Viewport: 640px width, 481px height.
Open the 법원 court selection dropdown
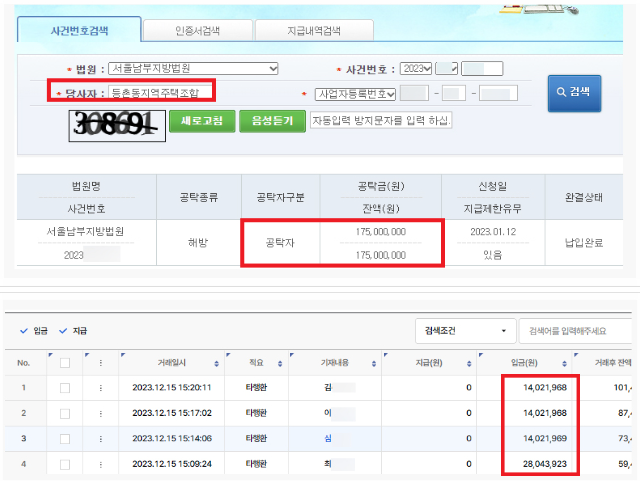[193, 69]
